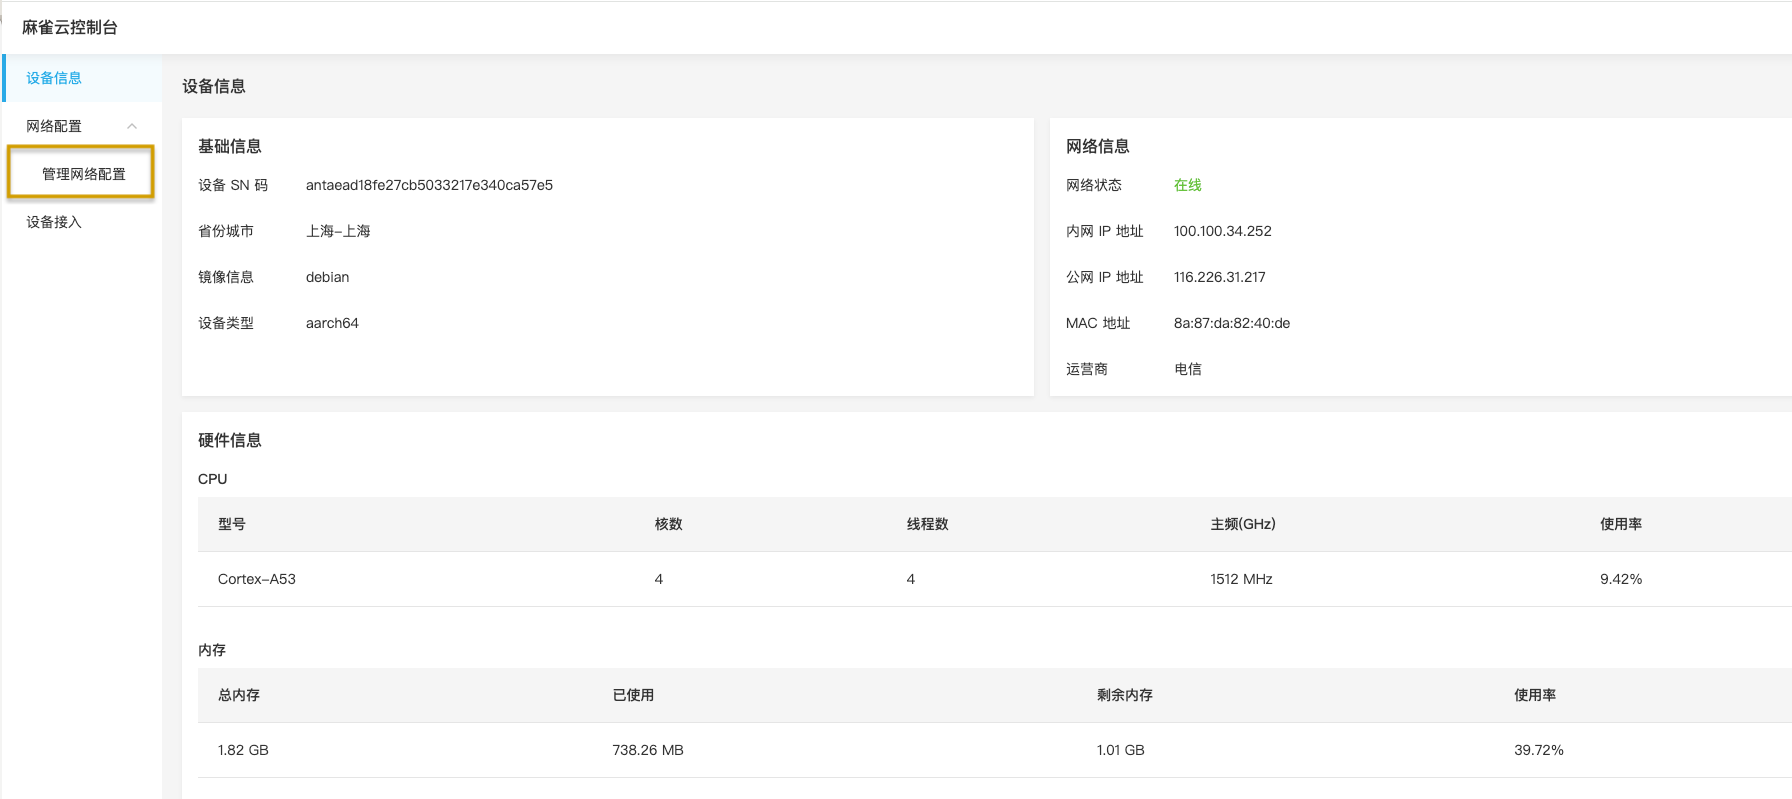The height and width of the screenshot is (799, 1792).
Task: Click the 线程数 column header
Action: [x=928, y=524]
